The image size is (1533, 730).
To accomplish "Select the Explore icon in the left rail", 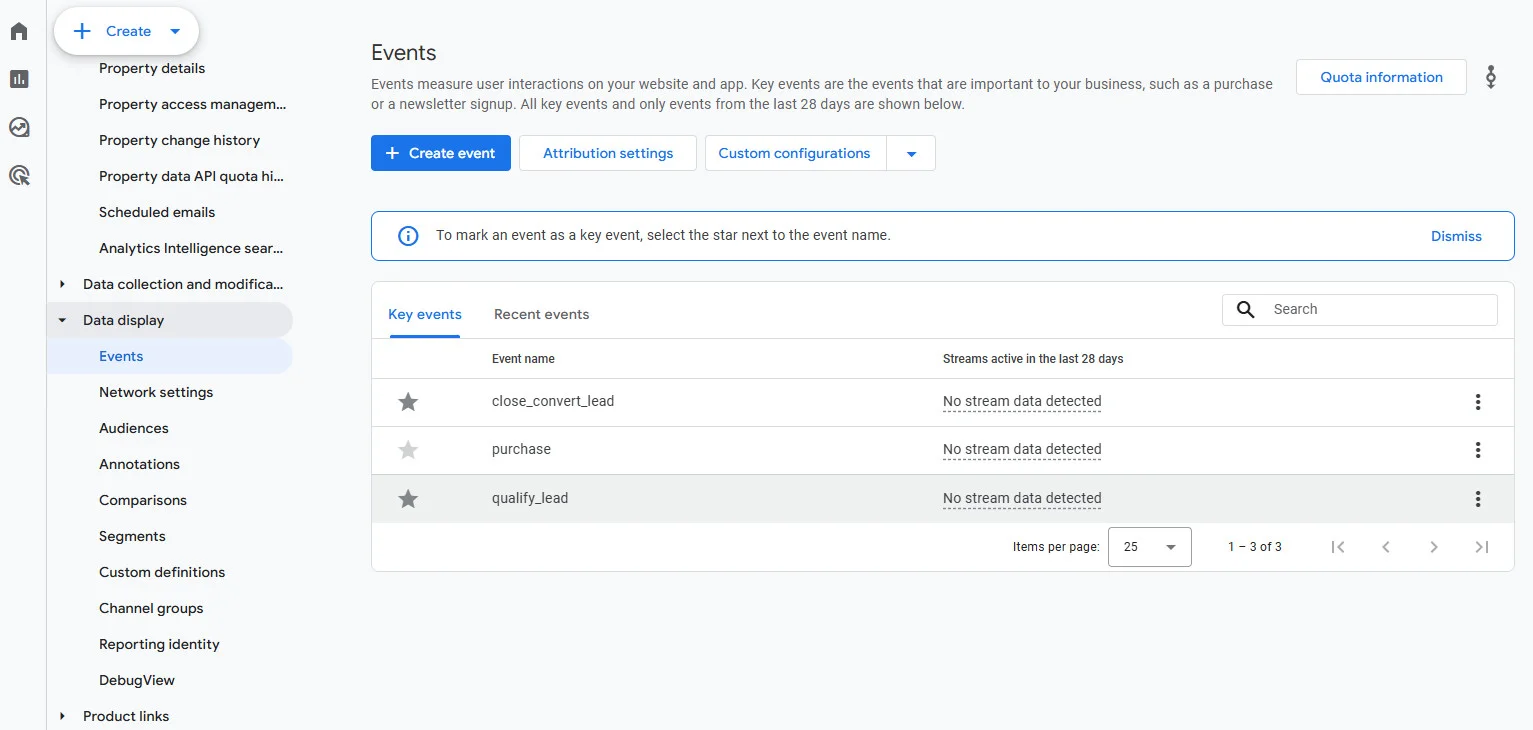I will click(x=18, y=127).
